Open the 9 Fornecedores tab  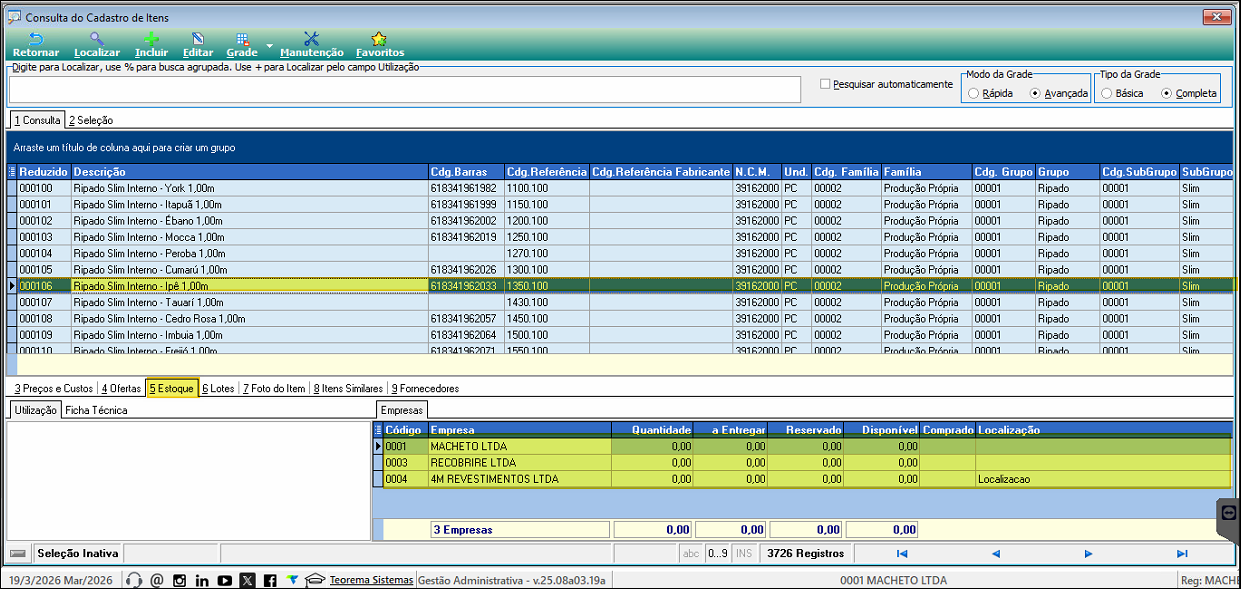(x=425, y=388)
